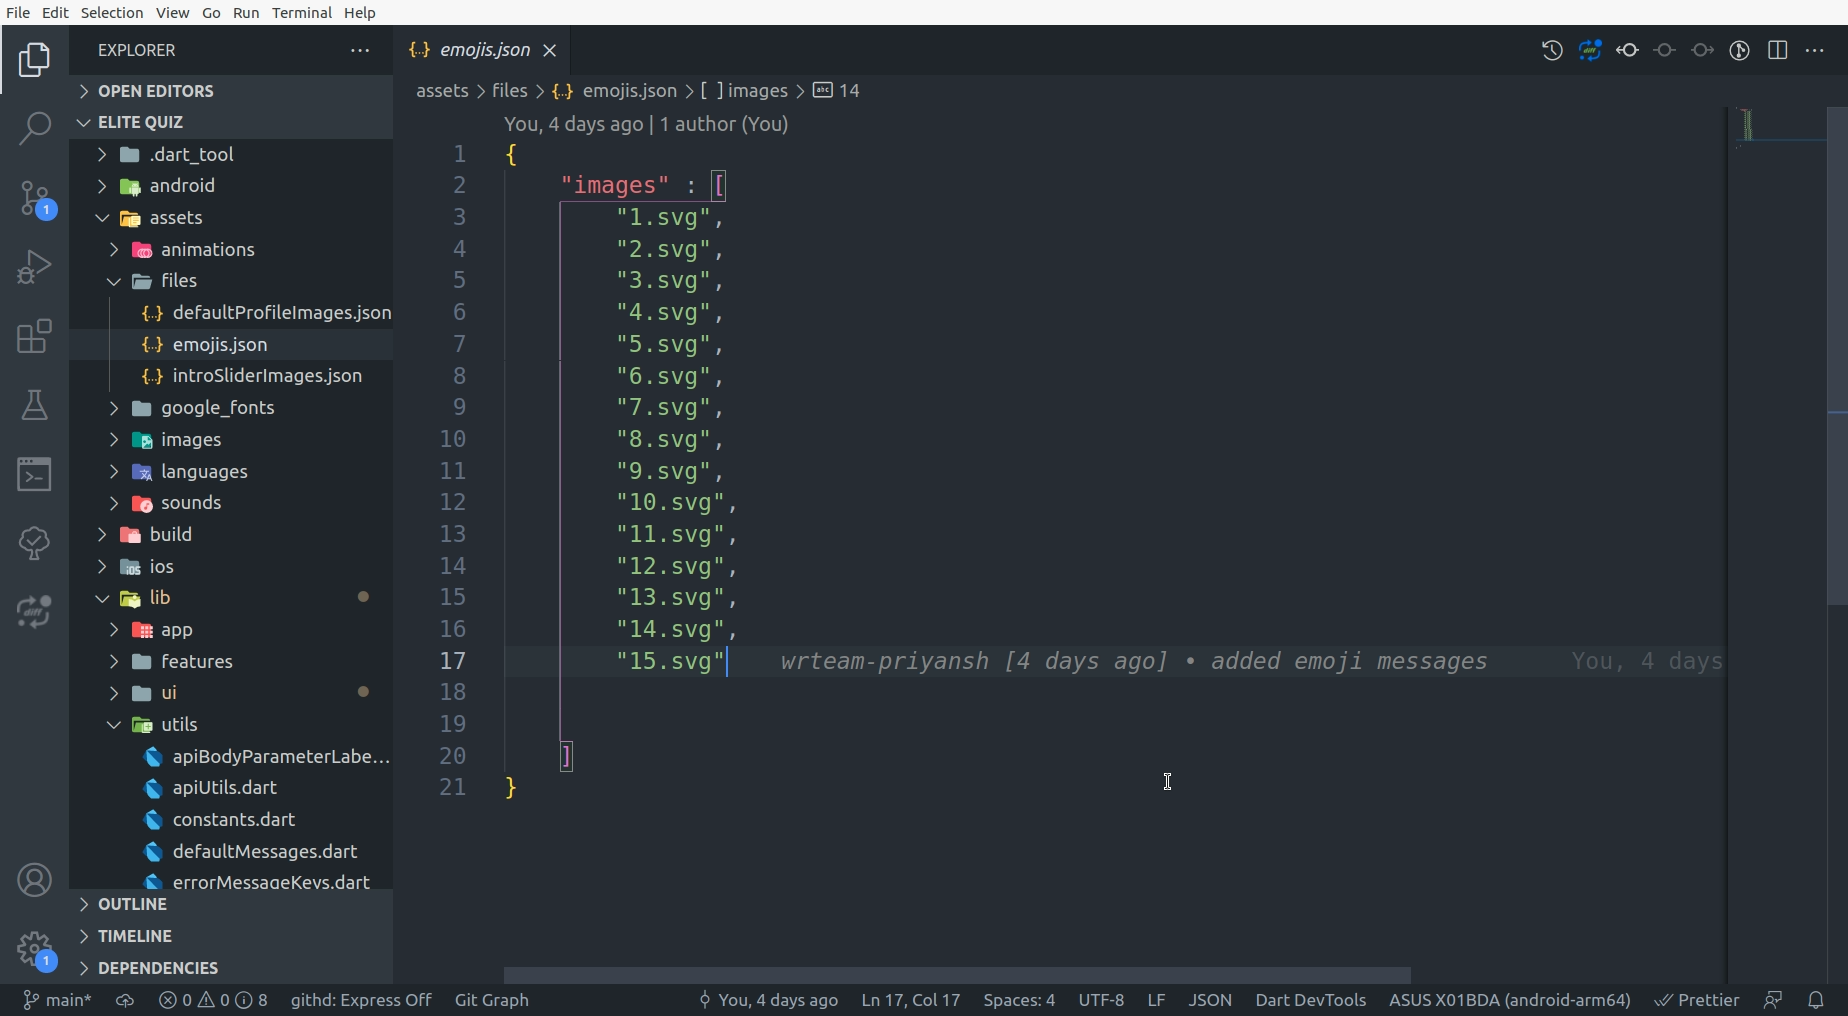Open the Manage settings gear

pyautogui.click(x=34, y=948)
